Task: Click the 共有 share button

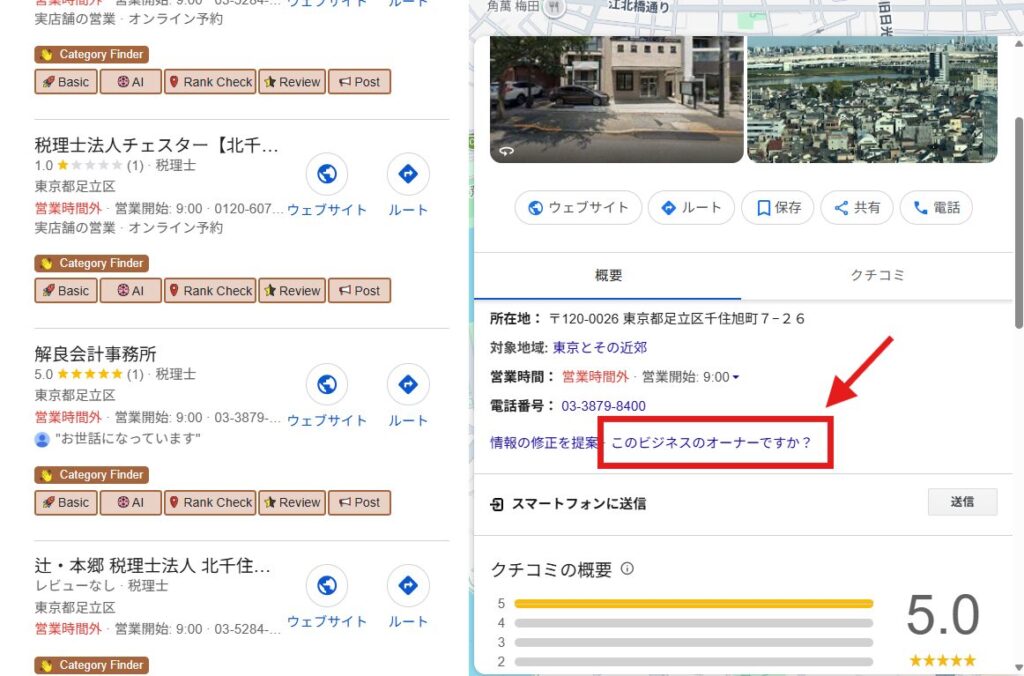Action: (x=856, y=208)
